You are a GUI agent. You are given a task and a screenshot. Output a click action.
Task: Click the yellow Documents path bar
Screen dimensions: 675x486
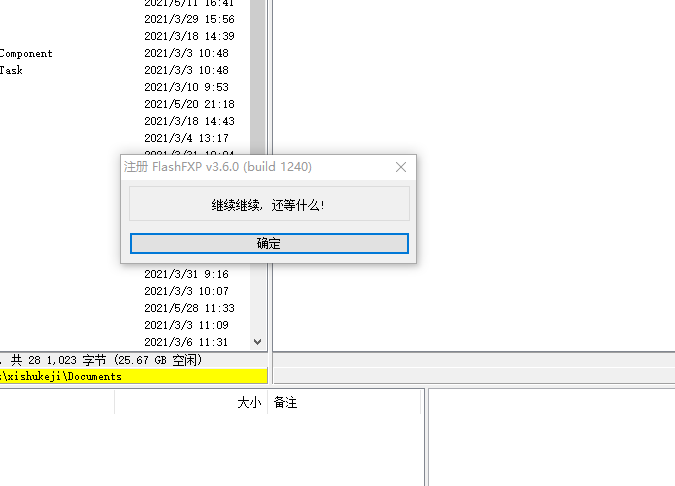(x=133, y=376)
